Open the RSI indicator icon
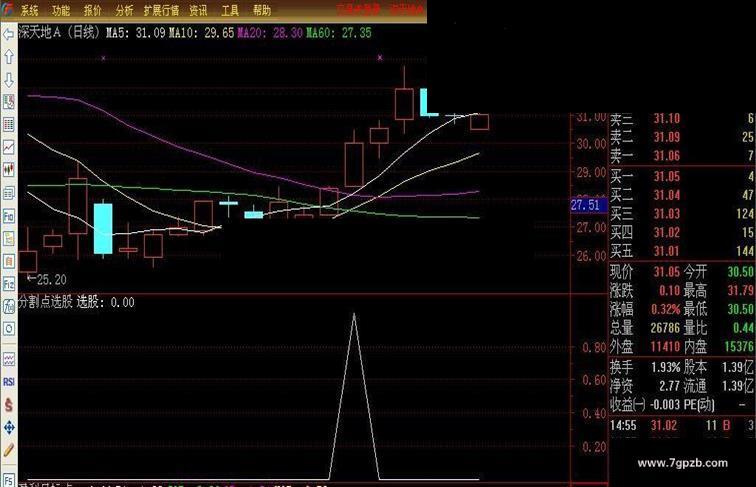 pos(9,382)
